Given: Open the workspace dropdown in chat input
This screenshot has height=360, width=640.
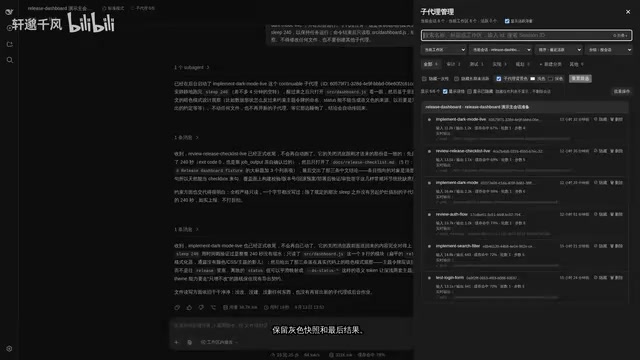Looking at the screenshot, I should pos(219,342).
